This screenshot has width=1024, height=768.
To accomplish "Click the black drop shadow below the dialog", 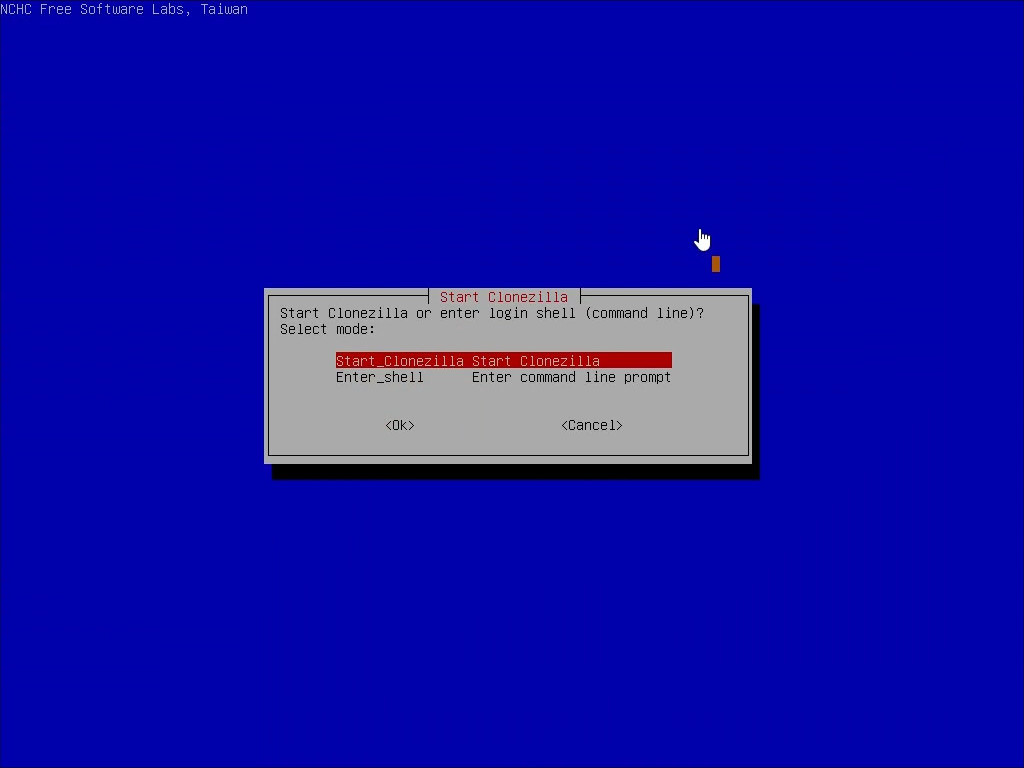I will coord(515,471).
